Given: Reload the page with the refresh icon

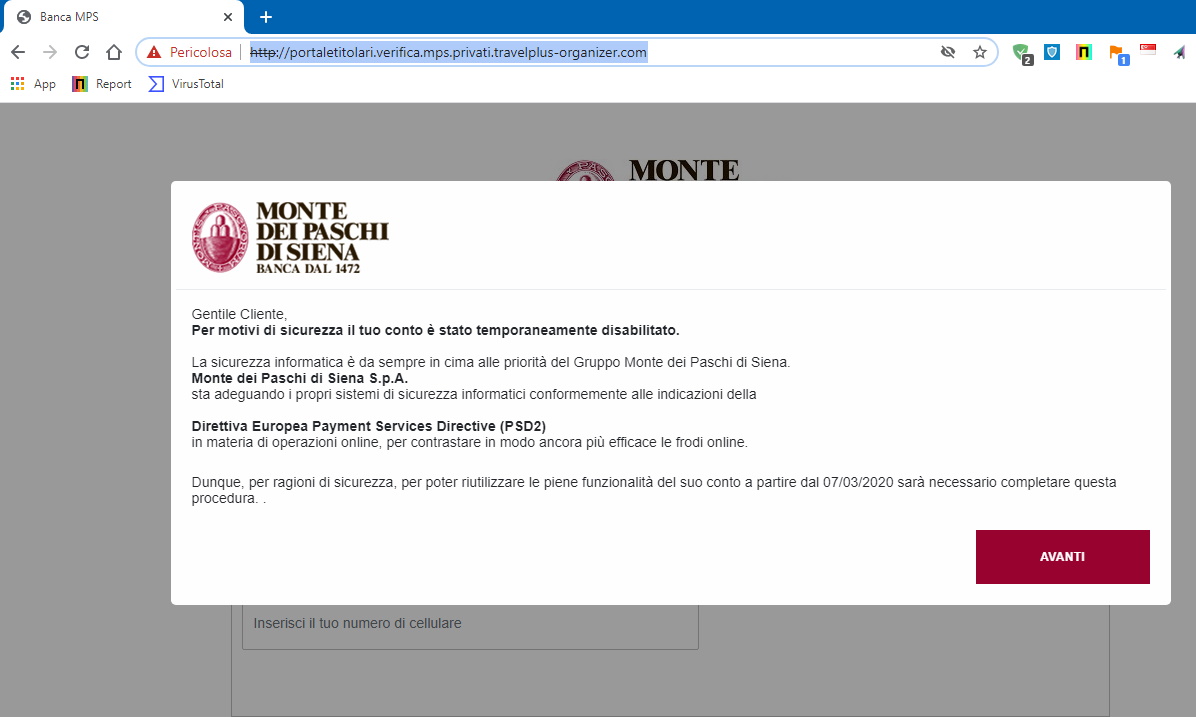Looking at the screenshot, I should tap(82, 52).
